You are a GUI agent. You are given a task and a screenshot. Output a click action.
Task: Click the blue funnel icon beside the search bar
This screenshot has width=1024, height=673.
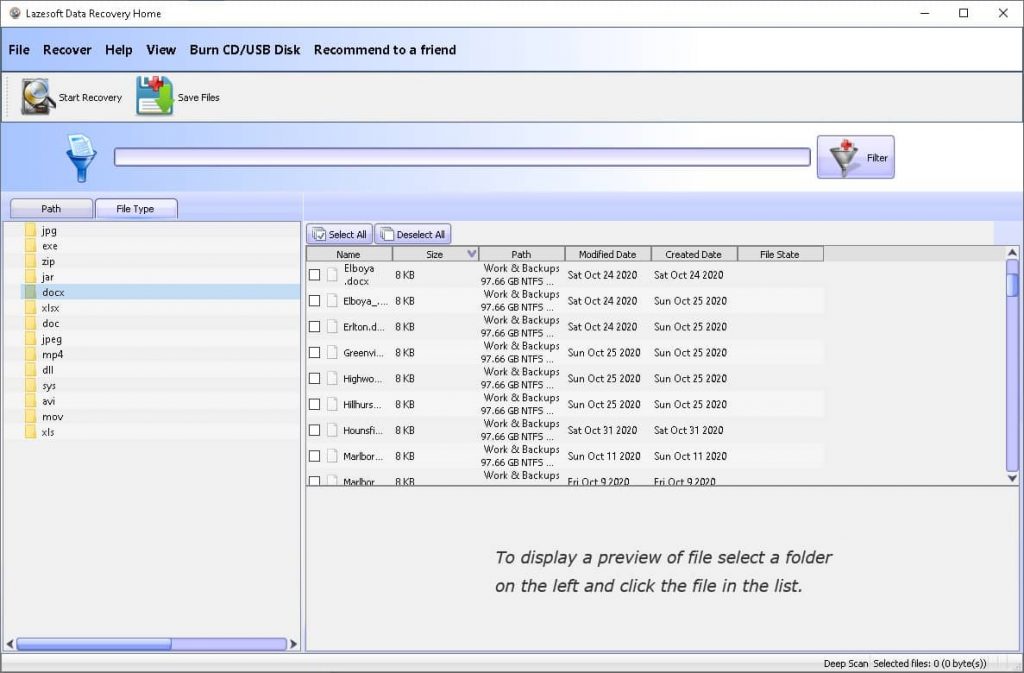pyautogui.click(x=82, y=156)
